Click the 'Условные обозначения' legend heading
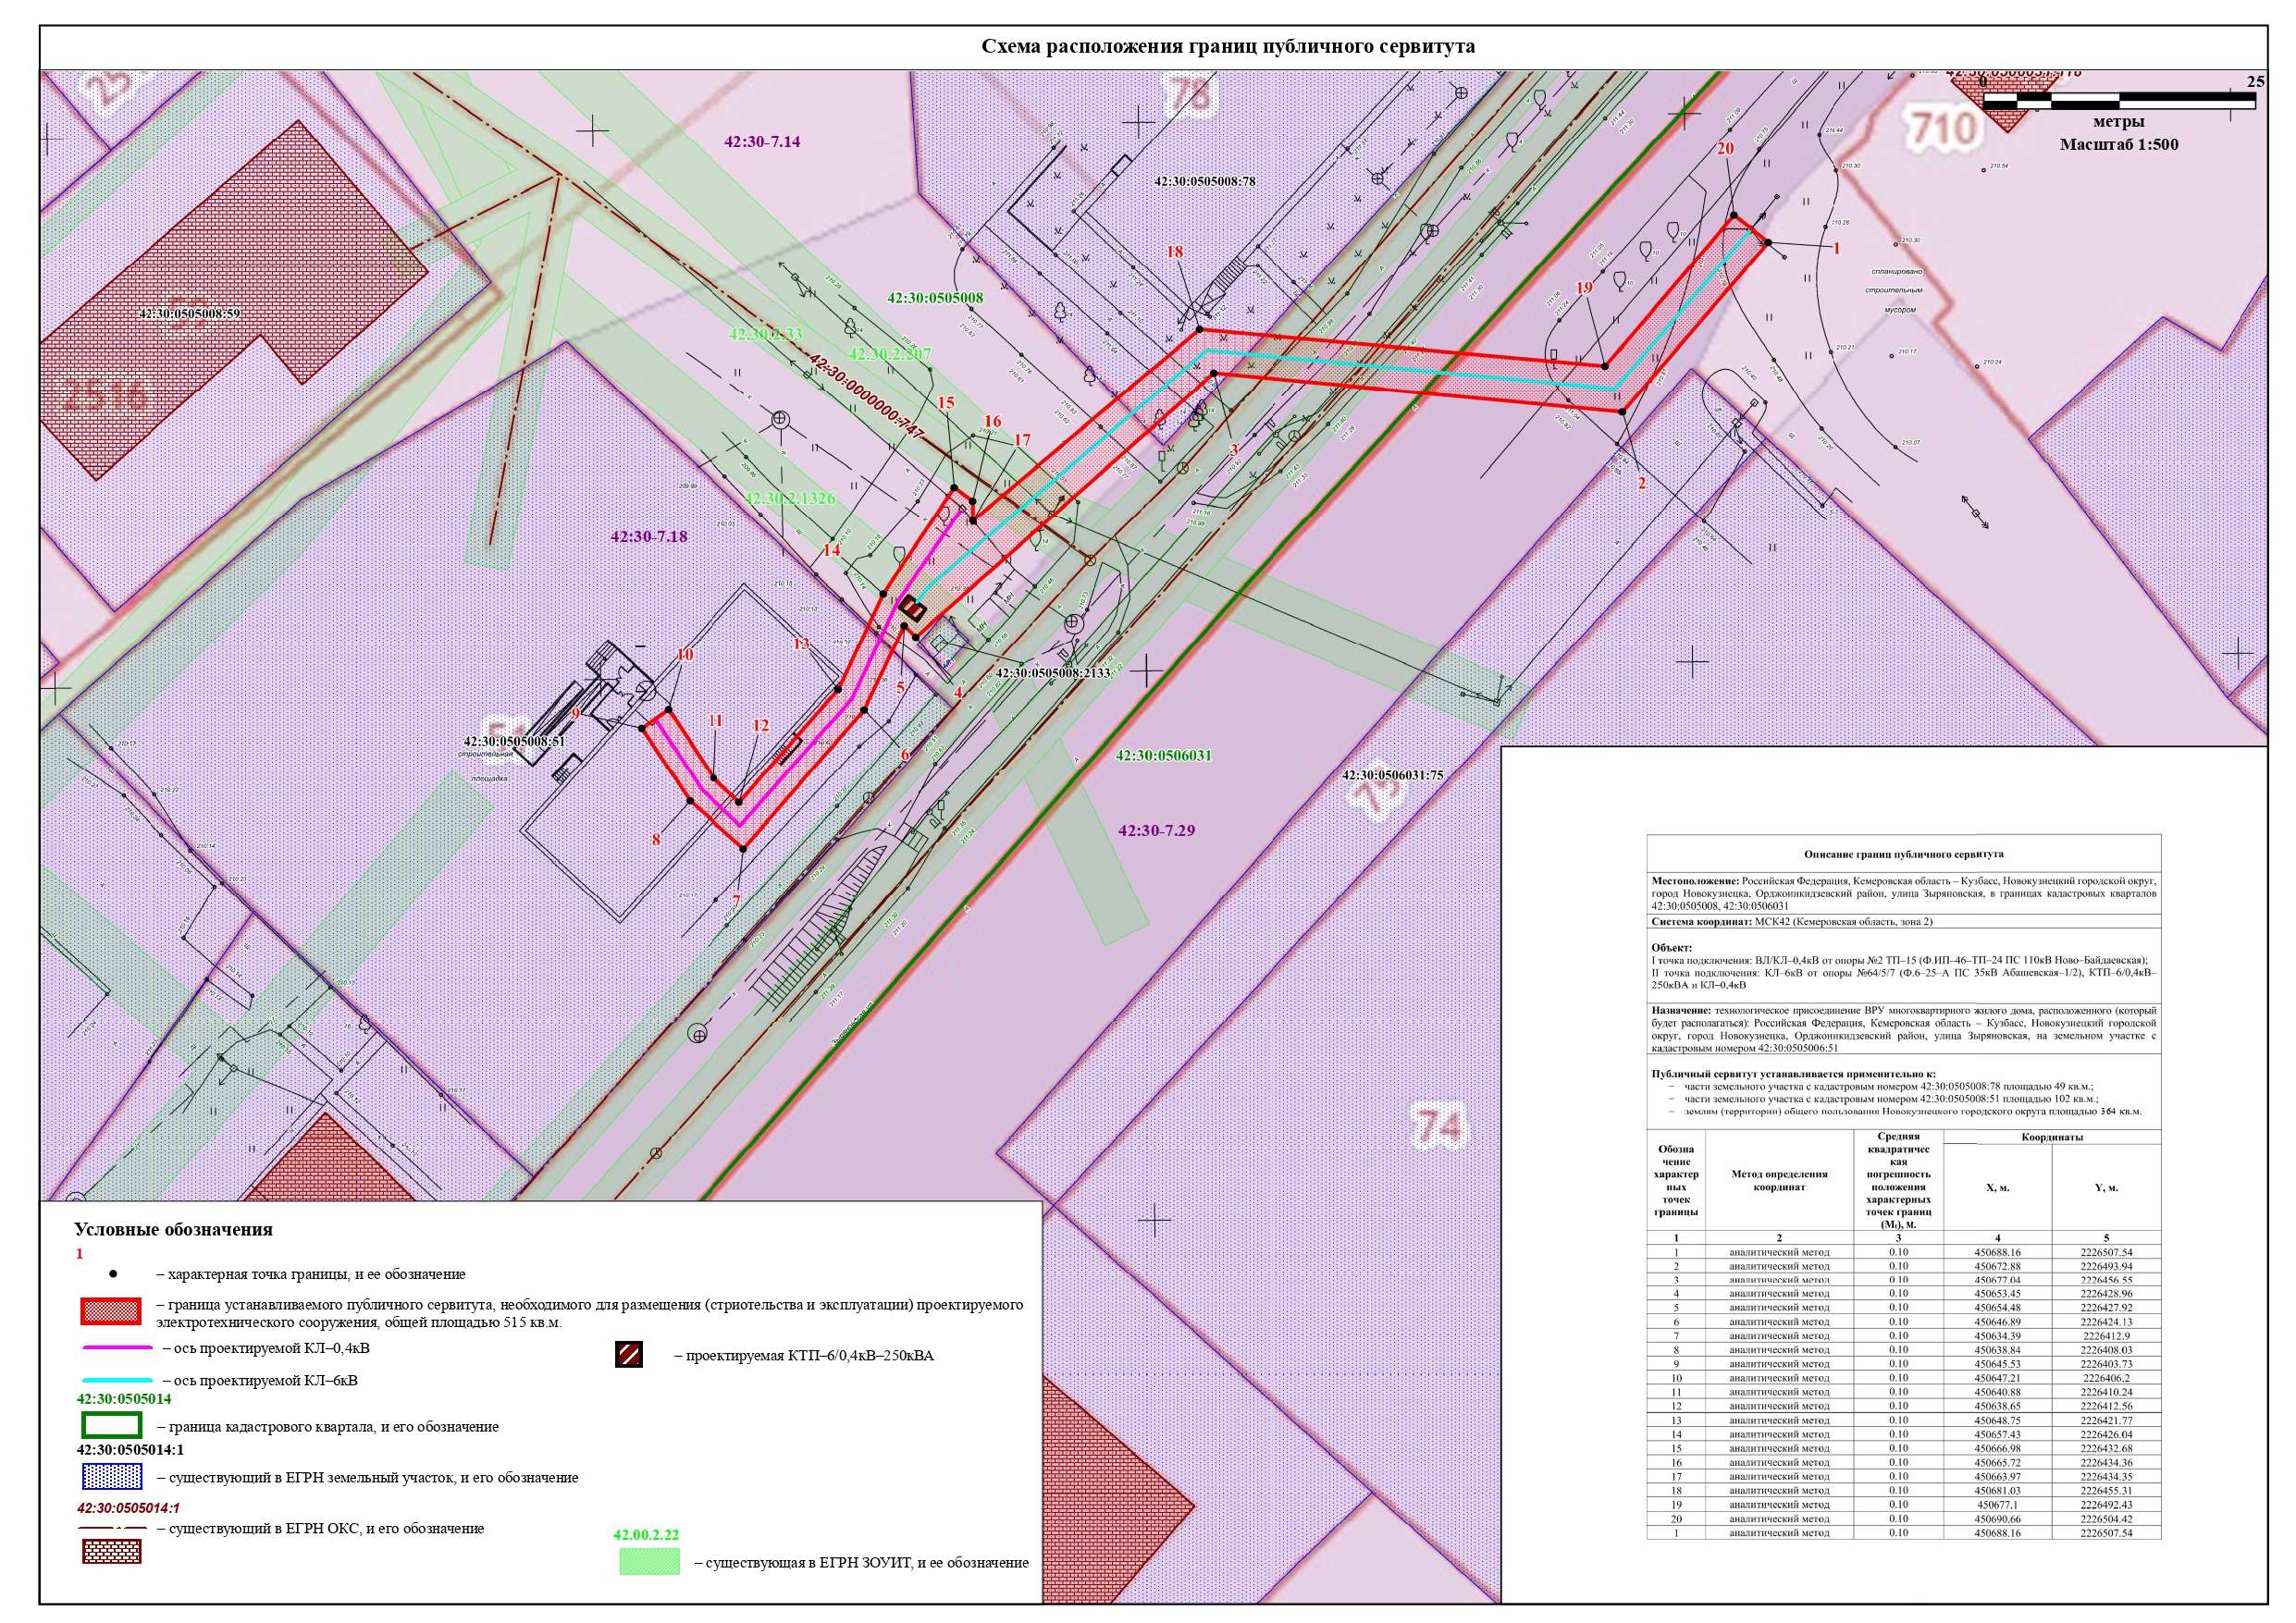The height and width of the screenshot is (1623, 2296). coord(174,1230)
